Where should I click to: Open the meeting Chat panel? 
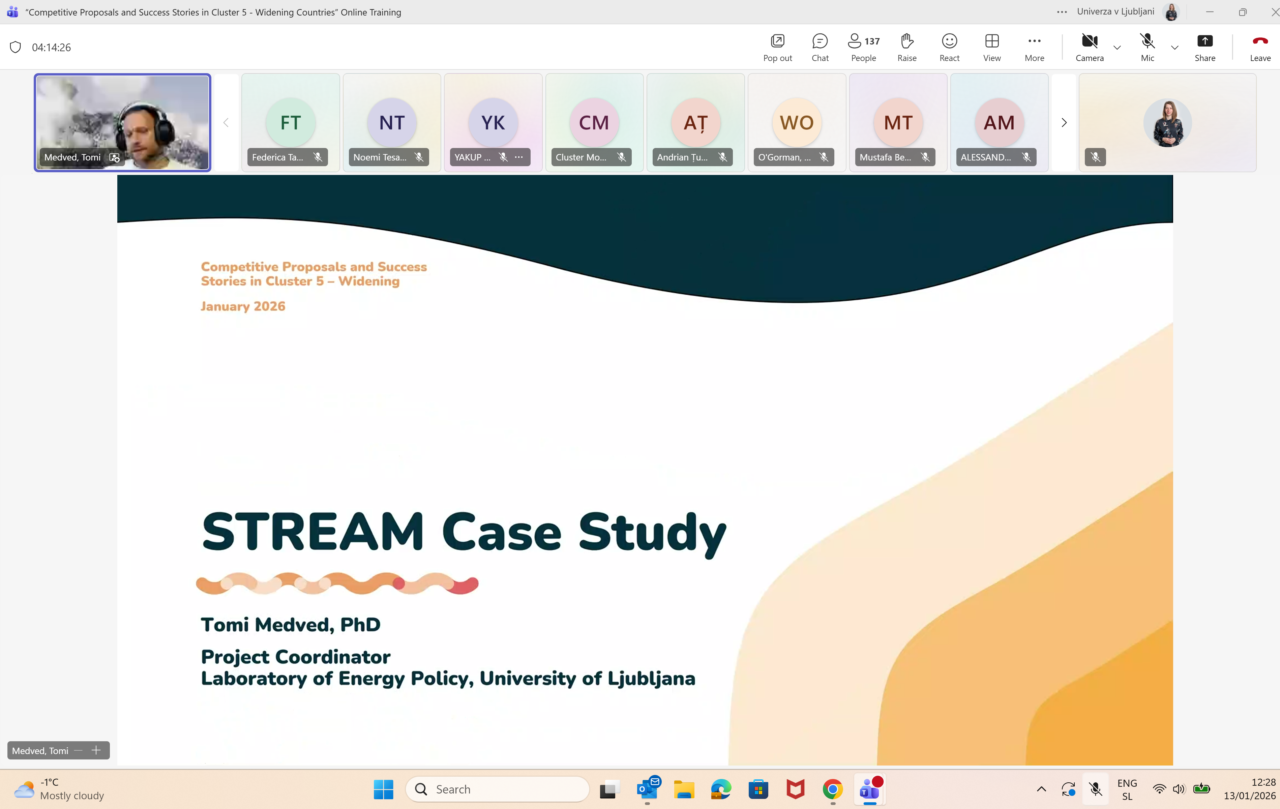[820, 46]
